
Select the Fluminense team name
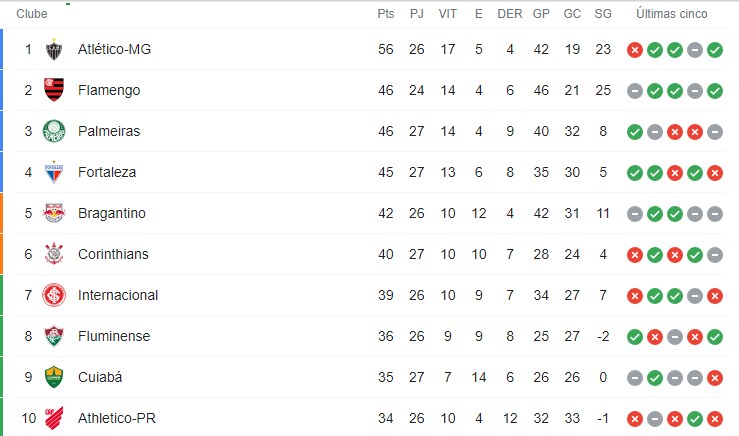[x=114, y=336]
